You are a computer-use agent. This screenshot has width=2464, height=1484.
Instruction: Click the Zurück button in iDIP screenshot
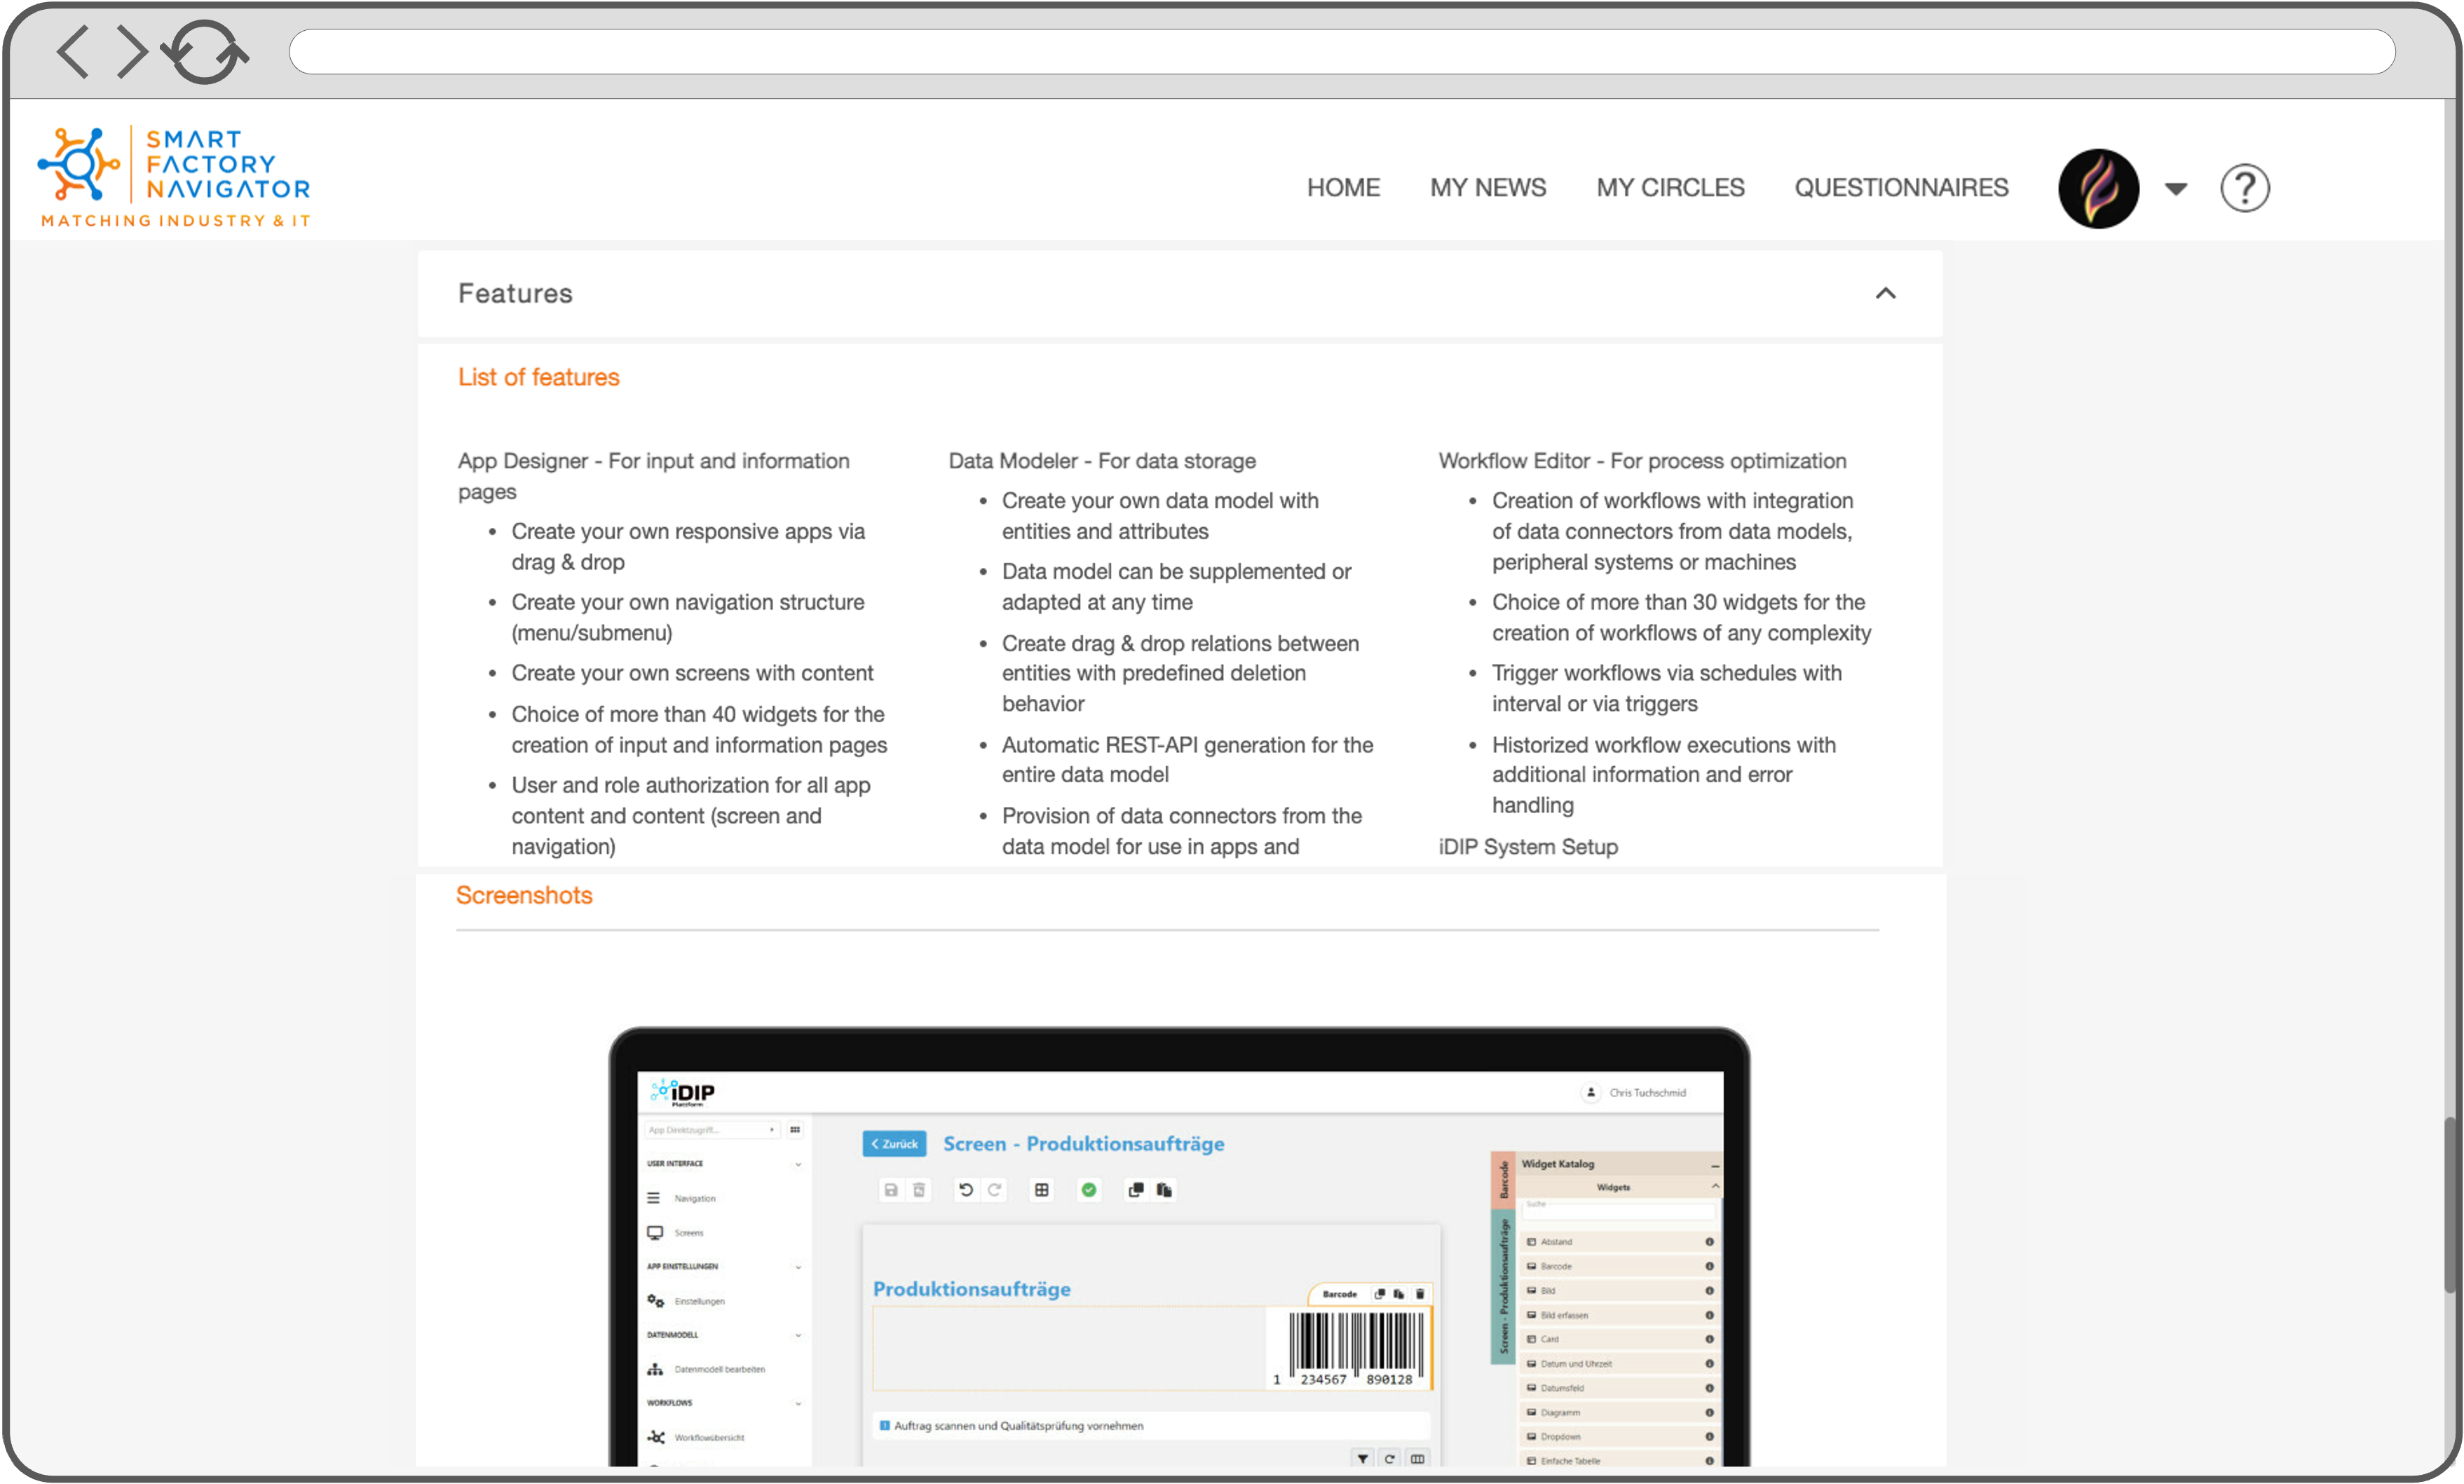pos(894,1143)
